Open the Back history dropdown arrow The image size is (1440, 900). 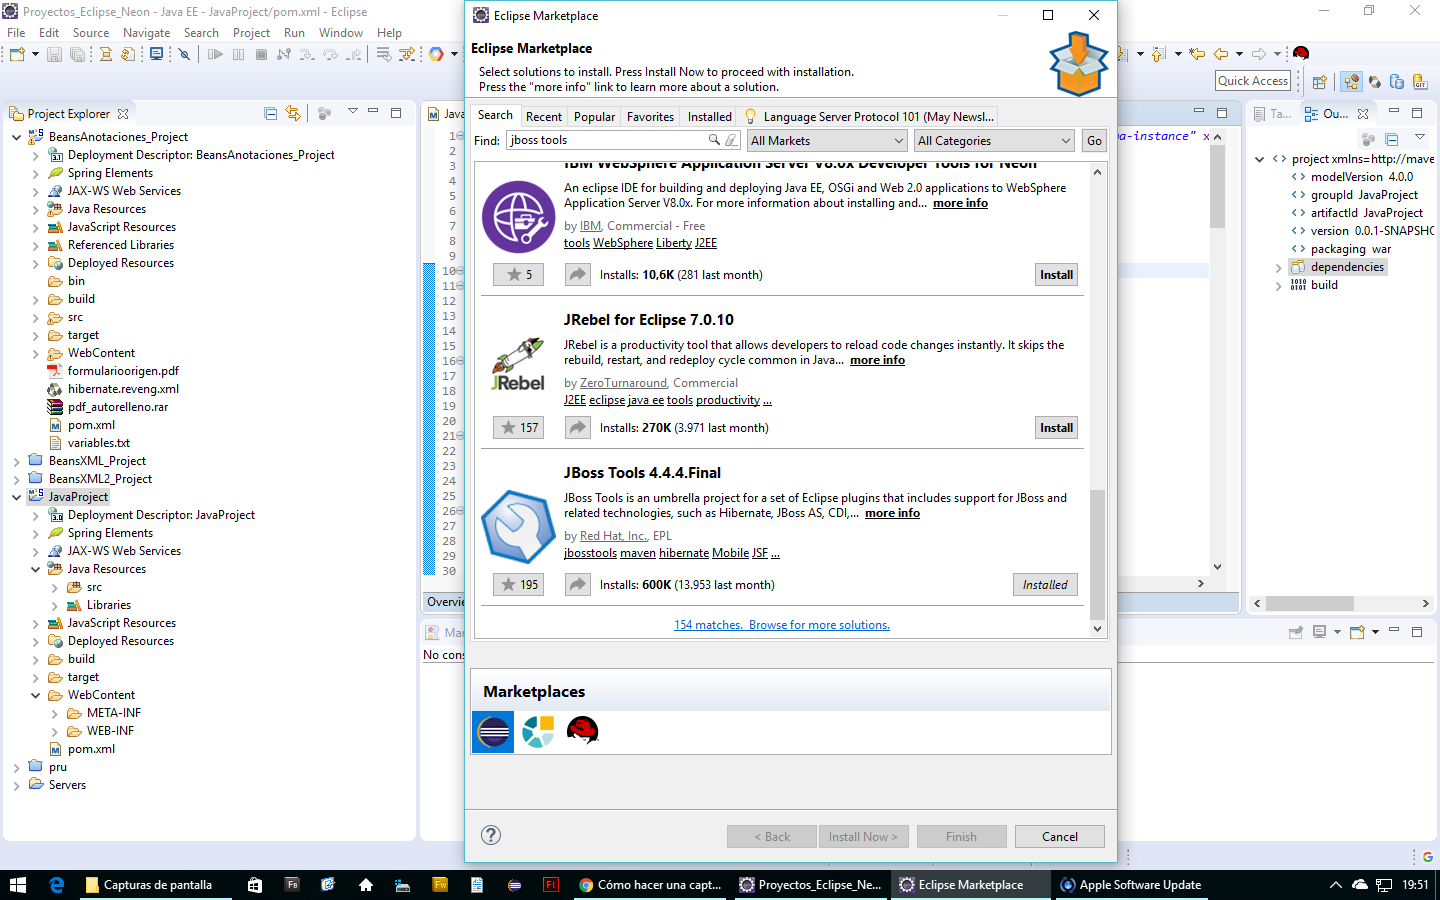point(1239,54)
